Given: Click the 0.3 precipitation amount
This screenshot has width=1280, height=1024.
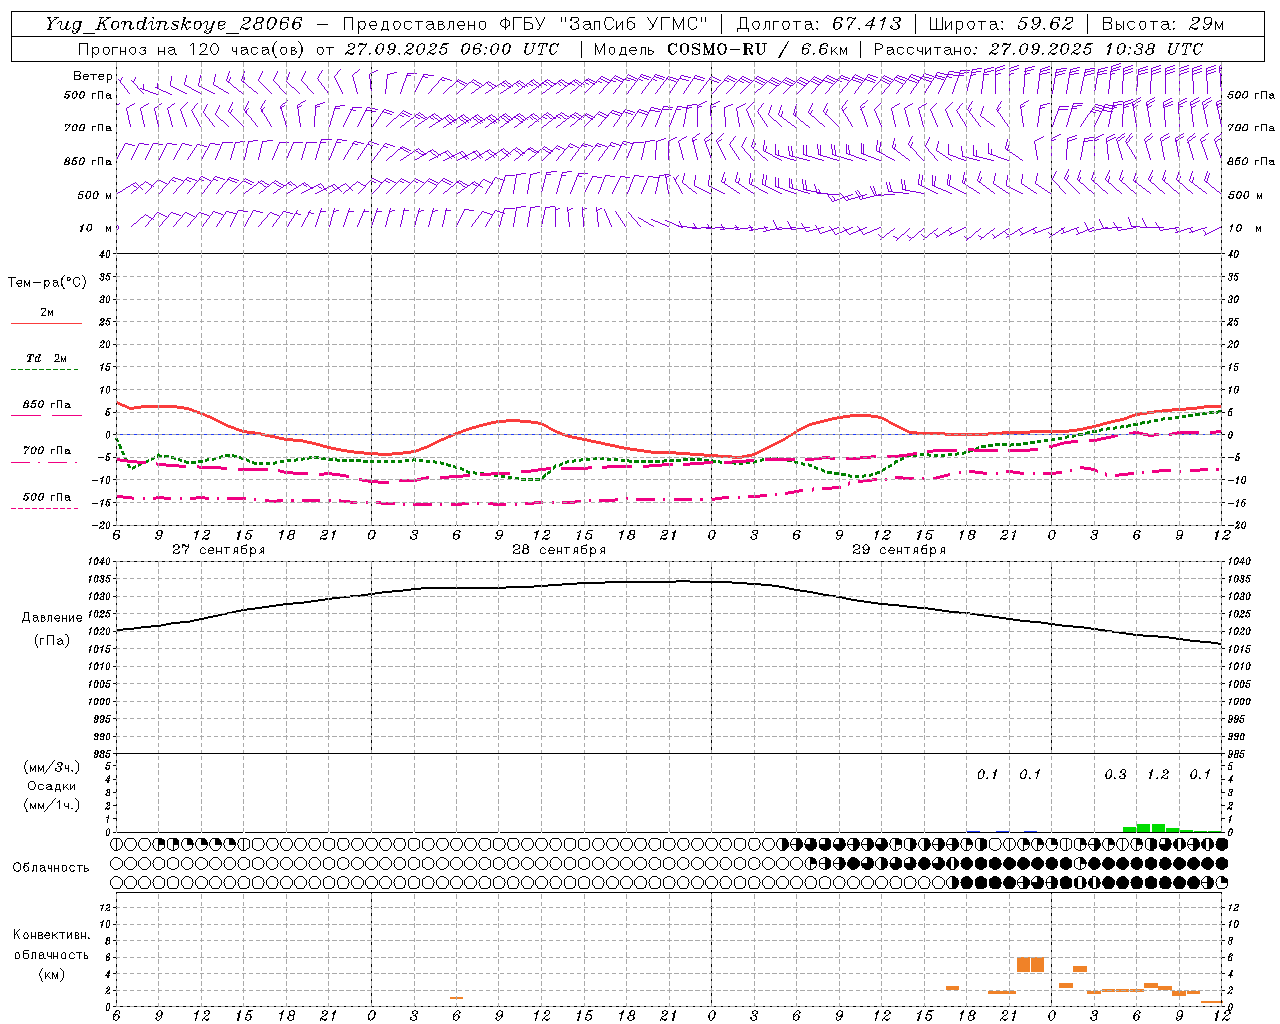Looking at the screenshot, I should click(x=1115, y=775).
